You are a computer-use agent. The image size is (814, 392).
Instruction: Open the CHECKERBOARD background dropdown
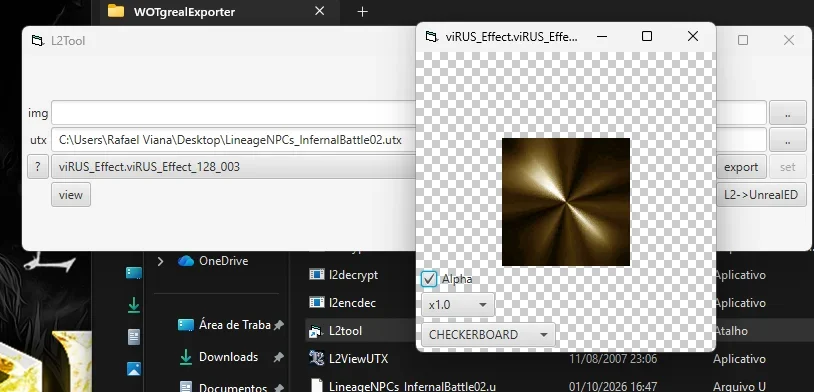(488, 334)
